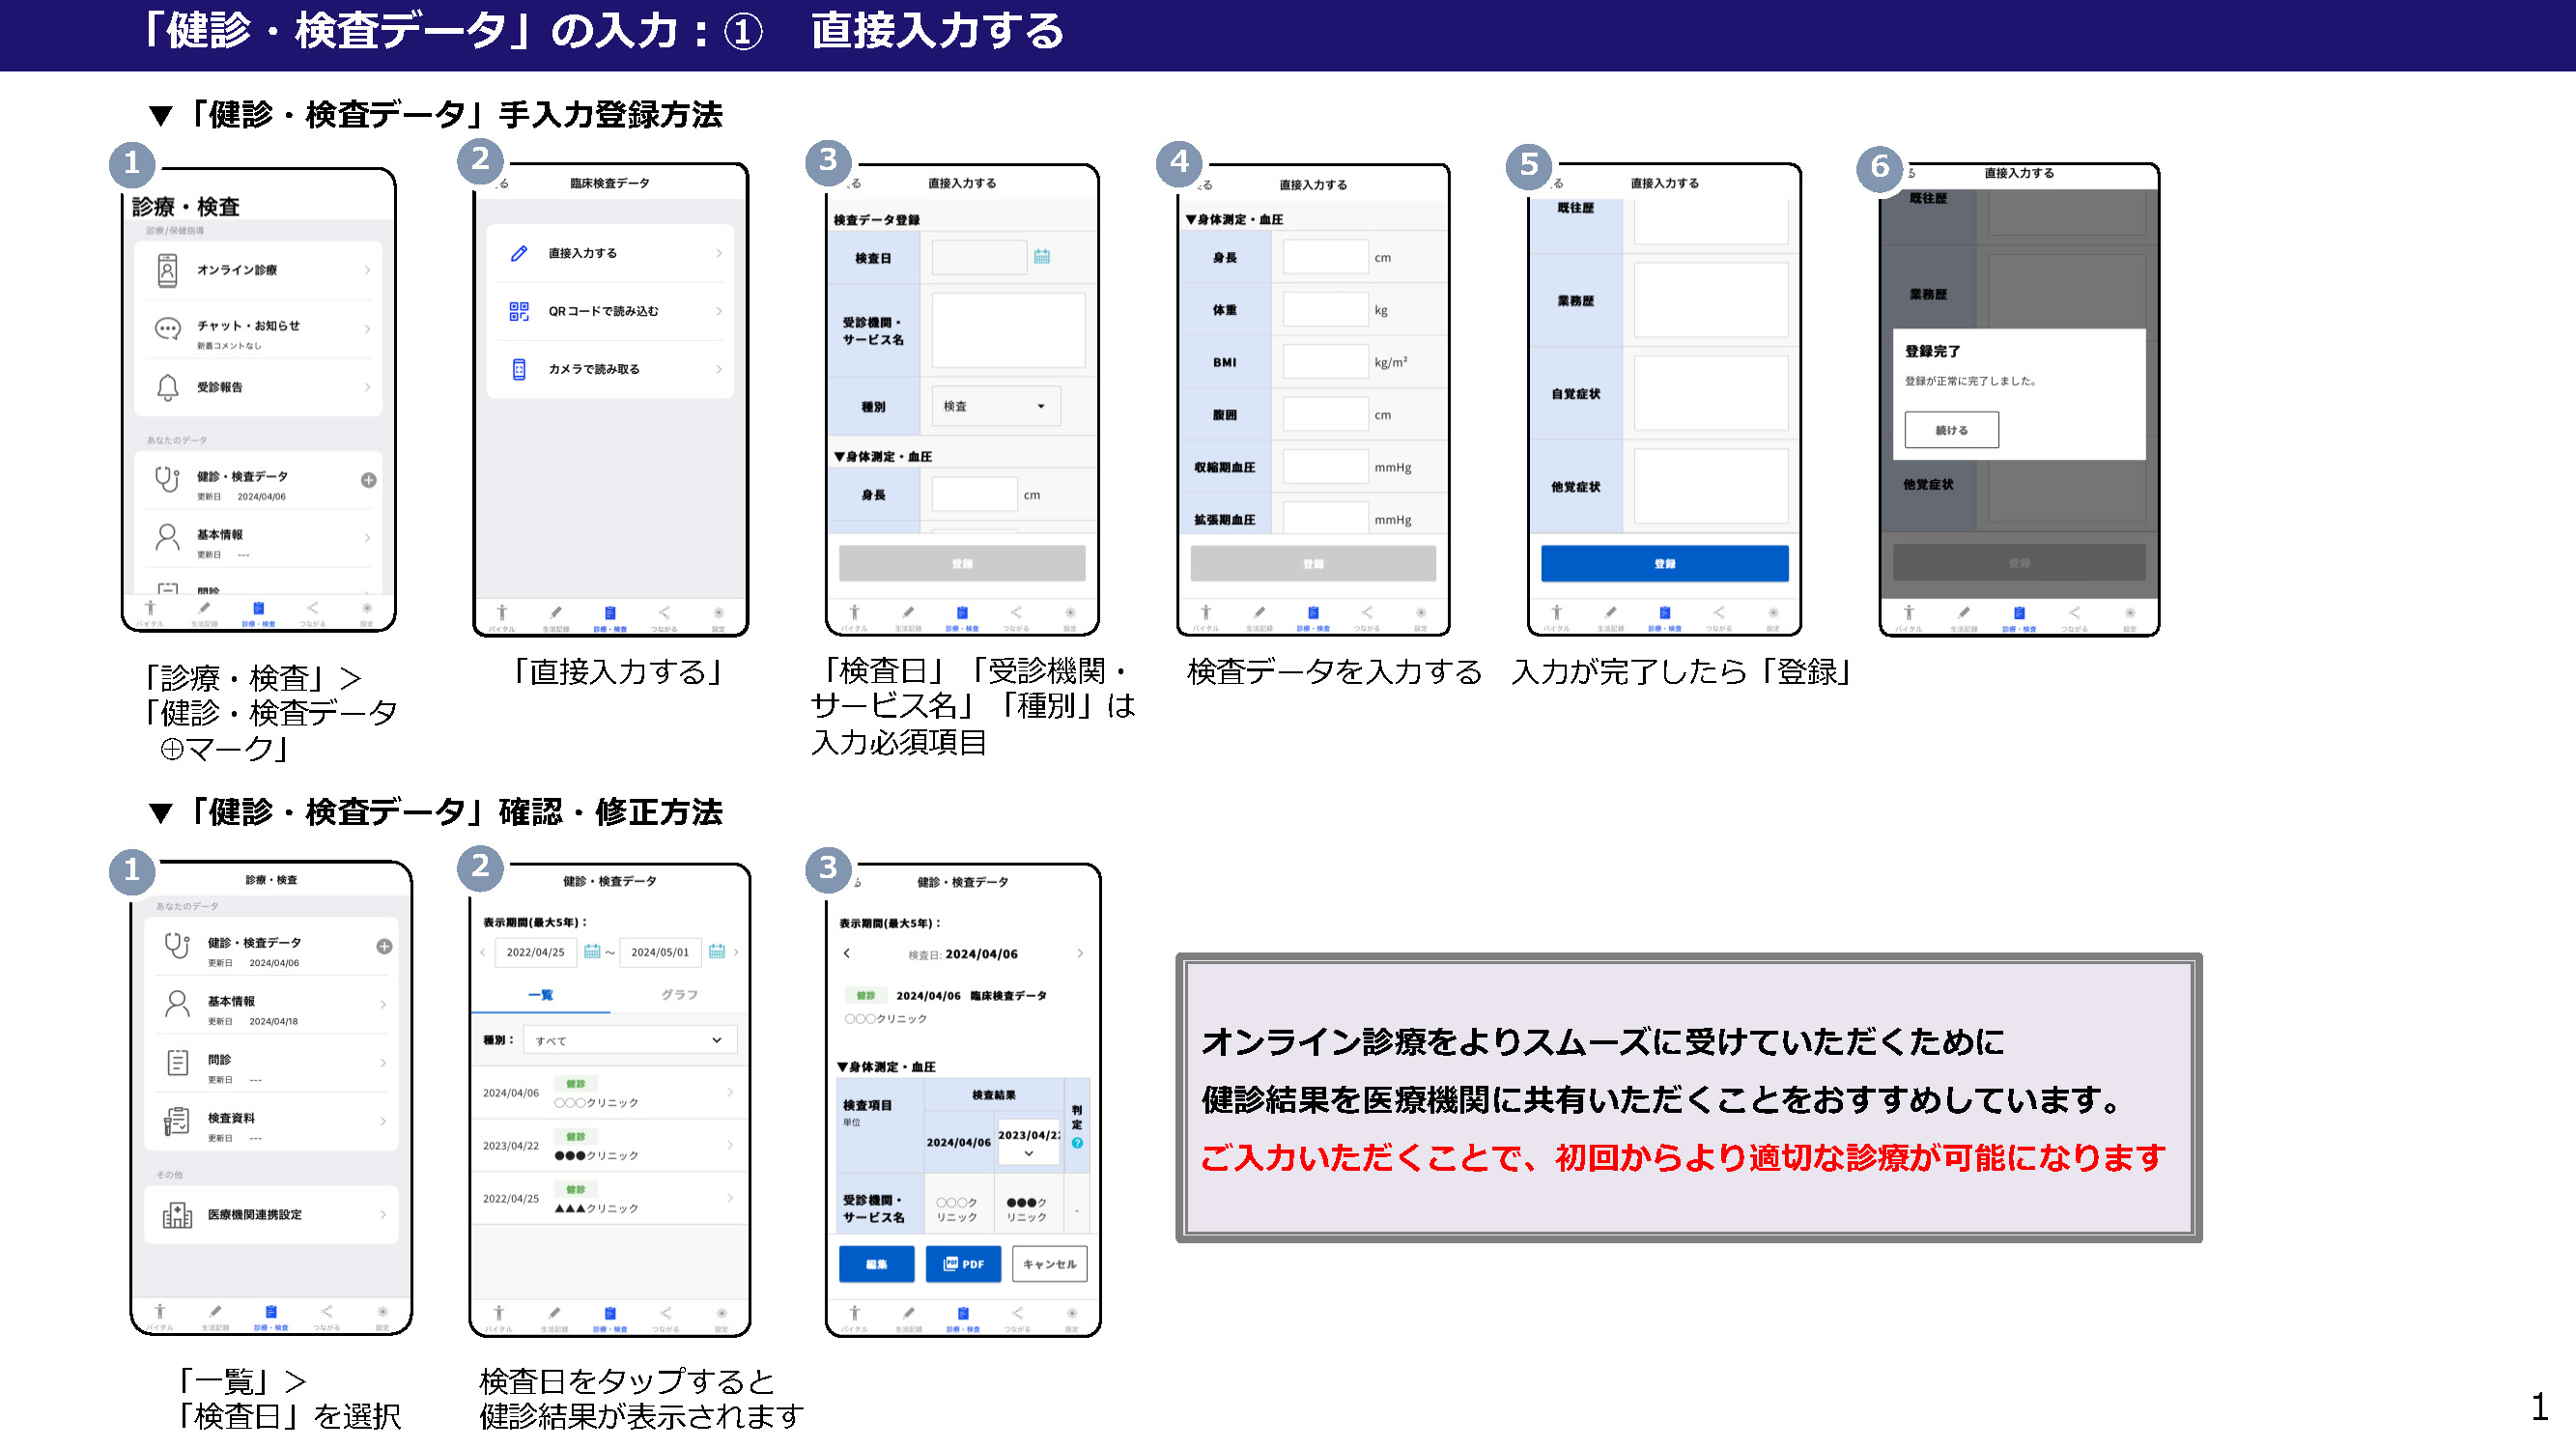Tap the person icon beside 基本情報 updated 2024/04/18
The height and width of the screenshot is (1449, 2576).
tap(177, 1004)
